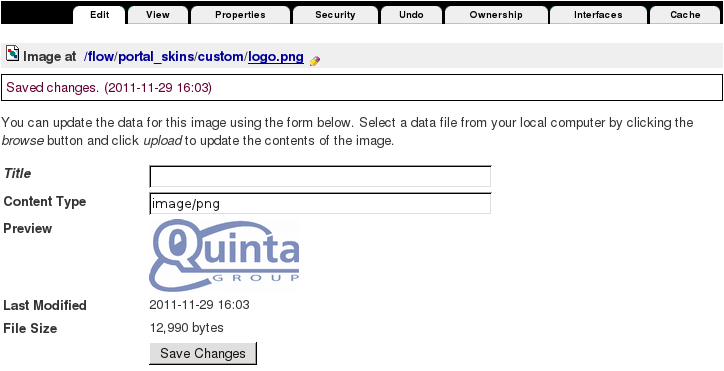This screenshot has width=724, height=371.
Task: Open the portal_skins path link
Action: tap(156, 57)
